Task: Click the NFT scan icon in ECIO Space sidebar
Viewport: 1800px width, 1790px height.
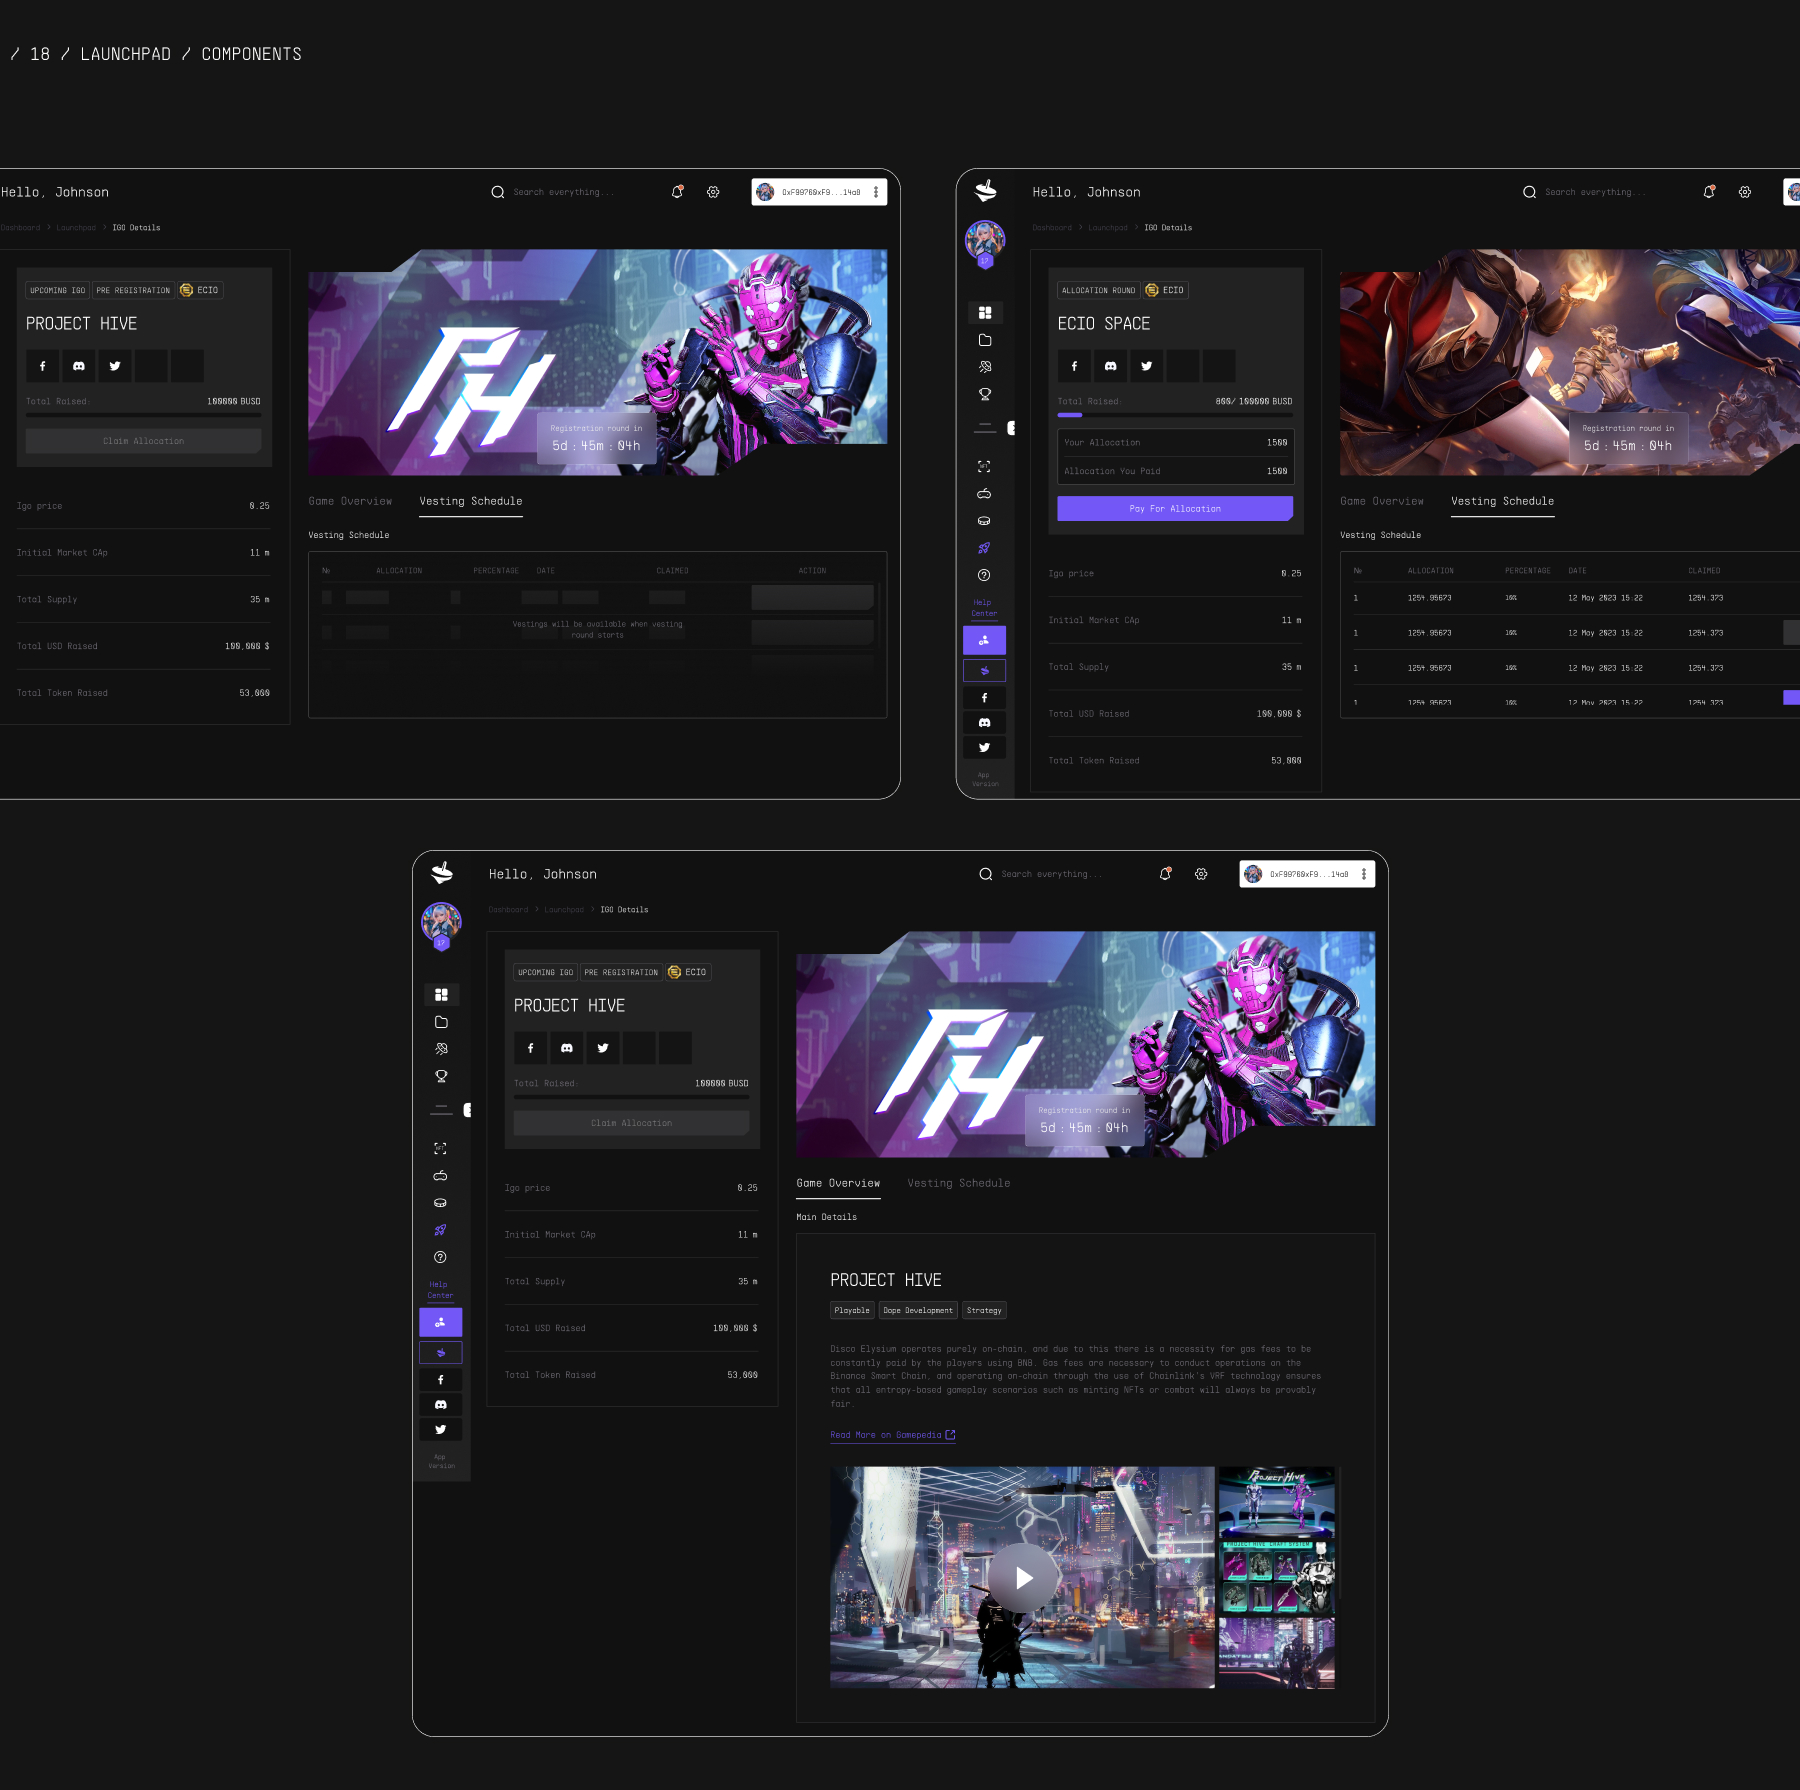Action: [984, 467]
